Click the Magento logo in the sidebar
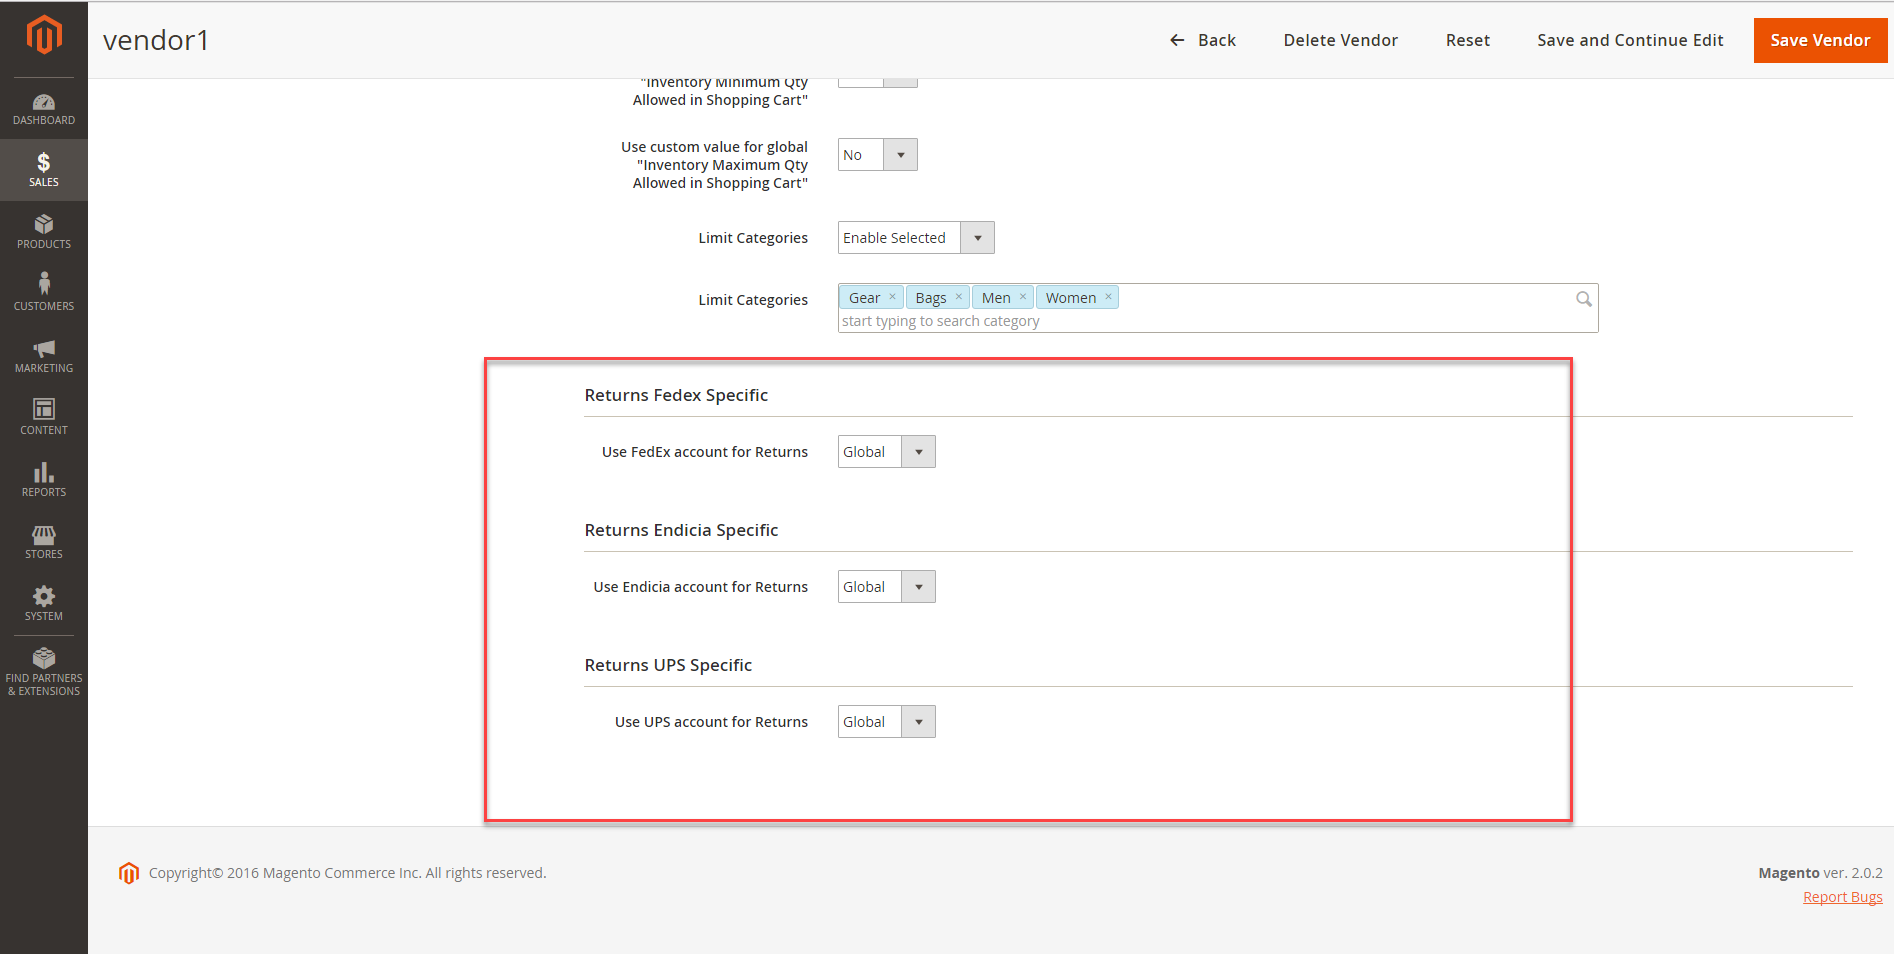The height and width of the screenshot is (954, 1894). pos(44,35)
